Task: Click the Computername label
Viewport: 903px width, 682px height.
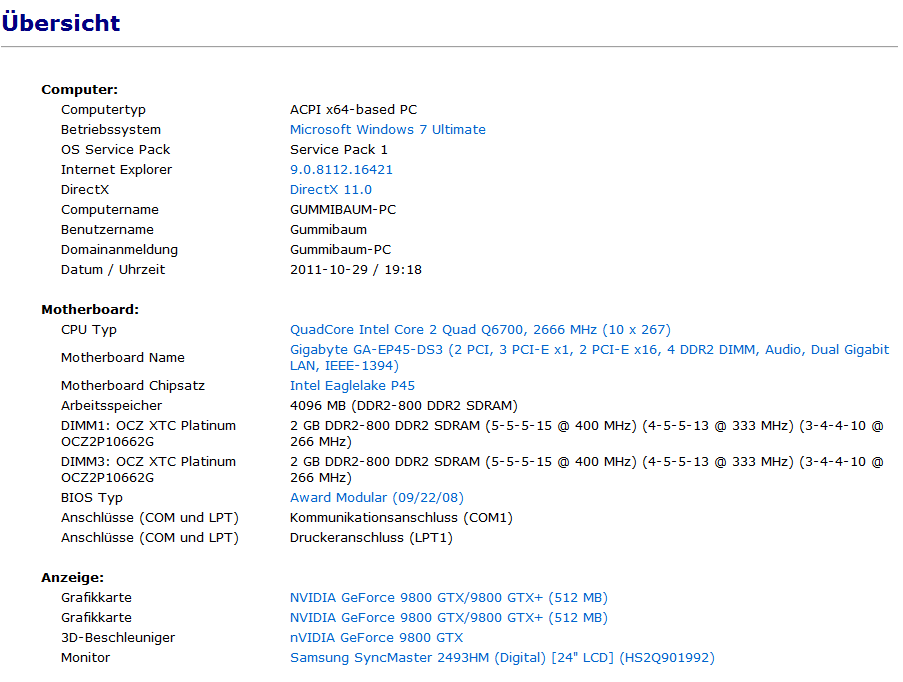Action: tap(109, 210)
